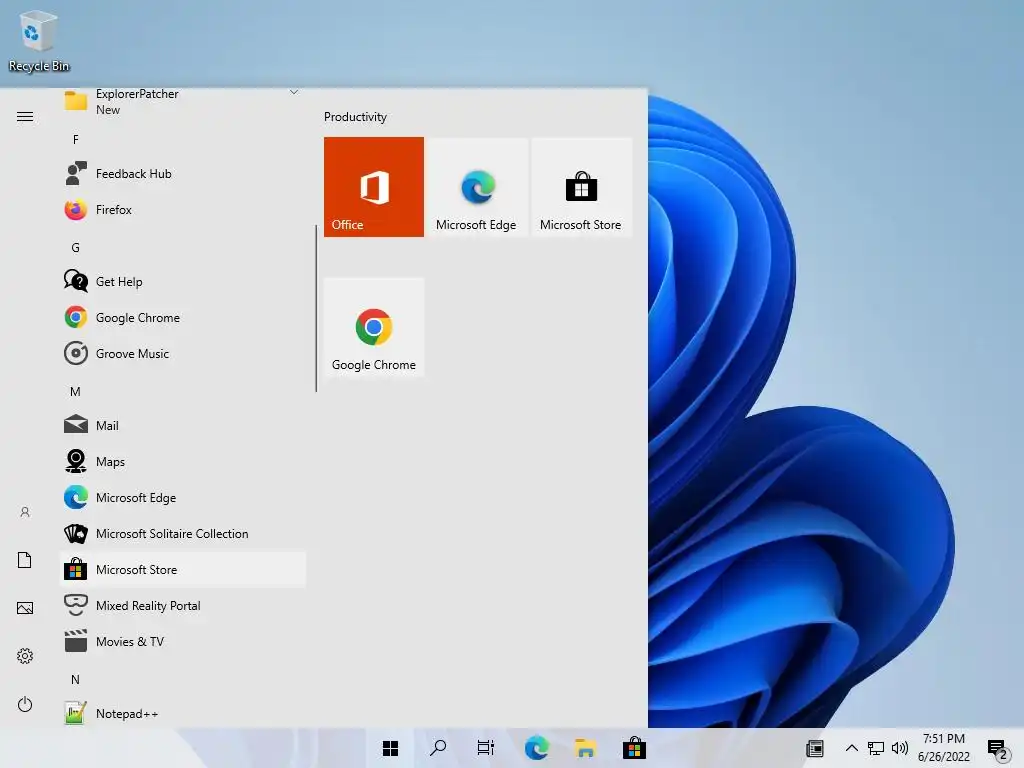Click the taskbar Start button
Viewport: 1024px width, 768px height.
click(391, 748)
